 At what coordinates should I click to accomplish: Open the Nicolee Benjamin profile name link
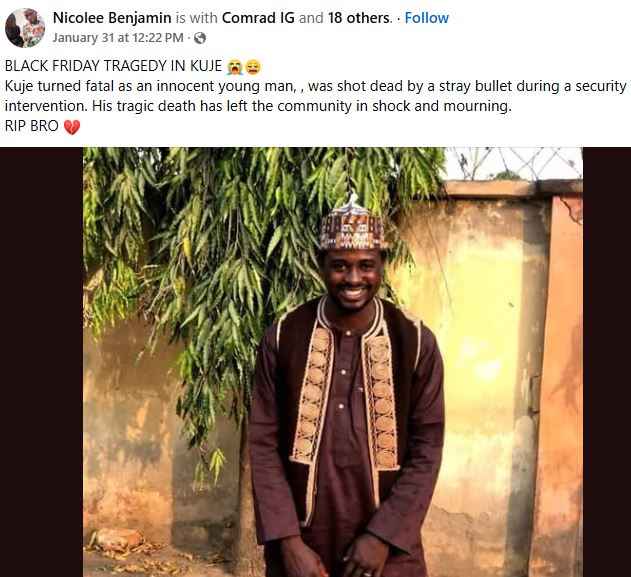click(x=112, y=18)
